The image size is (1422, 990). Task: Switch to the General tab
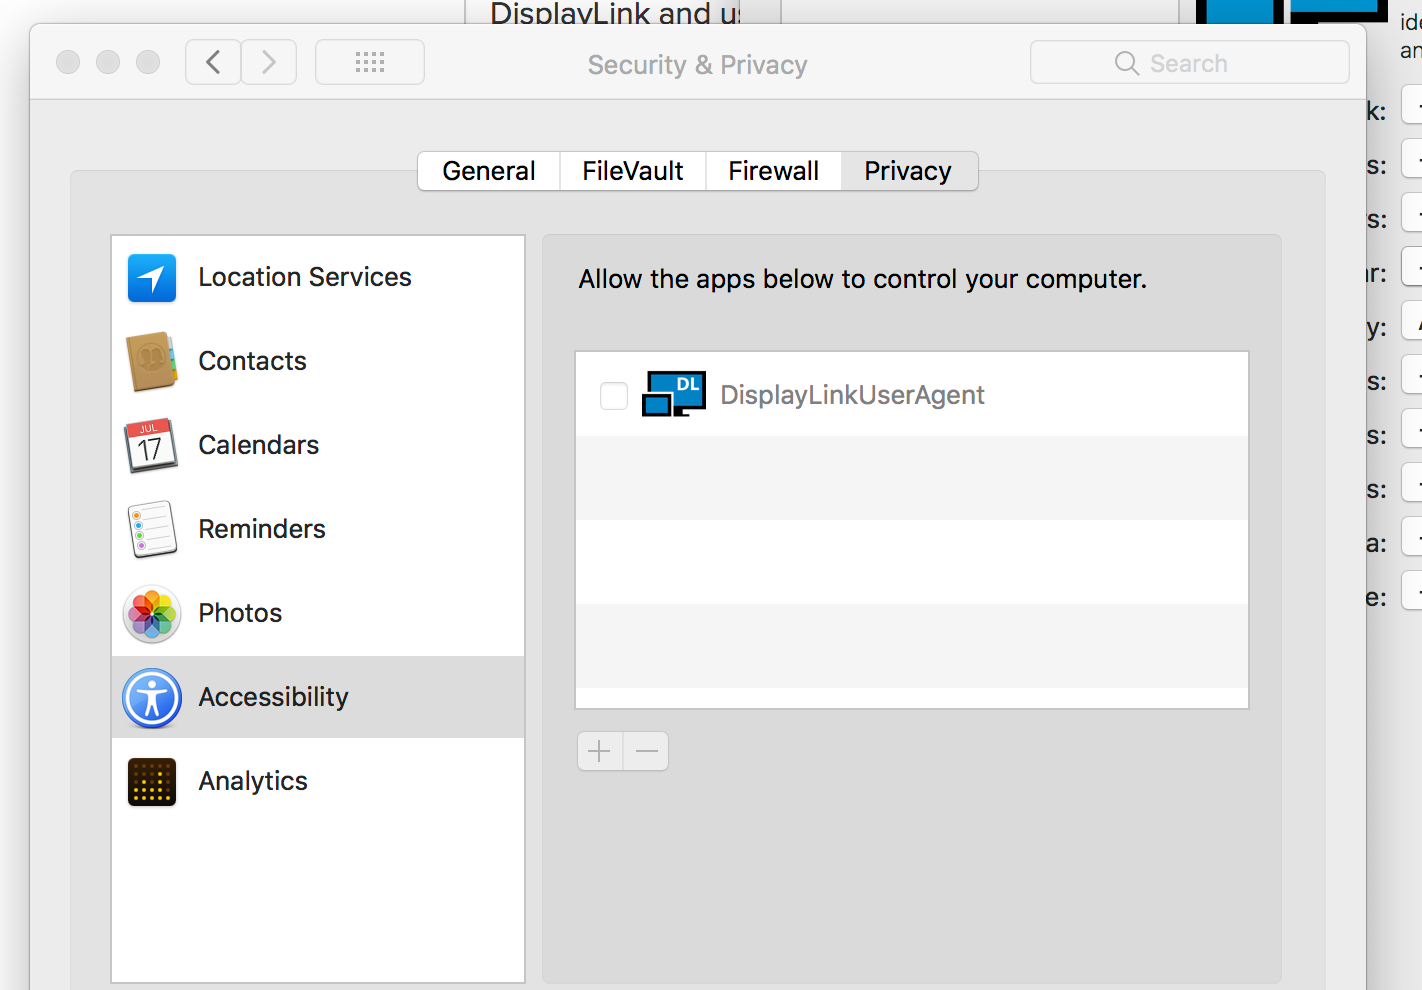coord(489,171)
